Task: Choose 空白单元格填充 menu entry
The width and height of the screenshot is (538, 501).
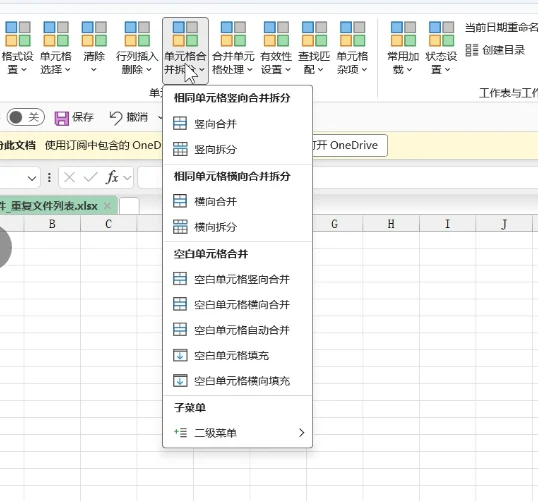Action: (237, 356)
